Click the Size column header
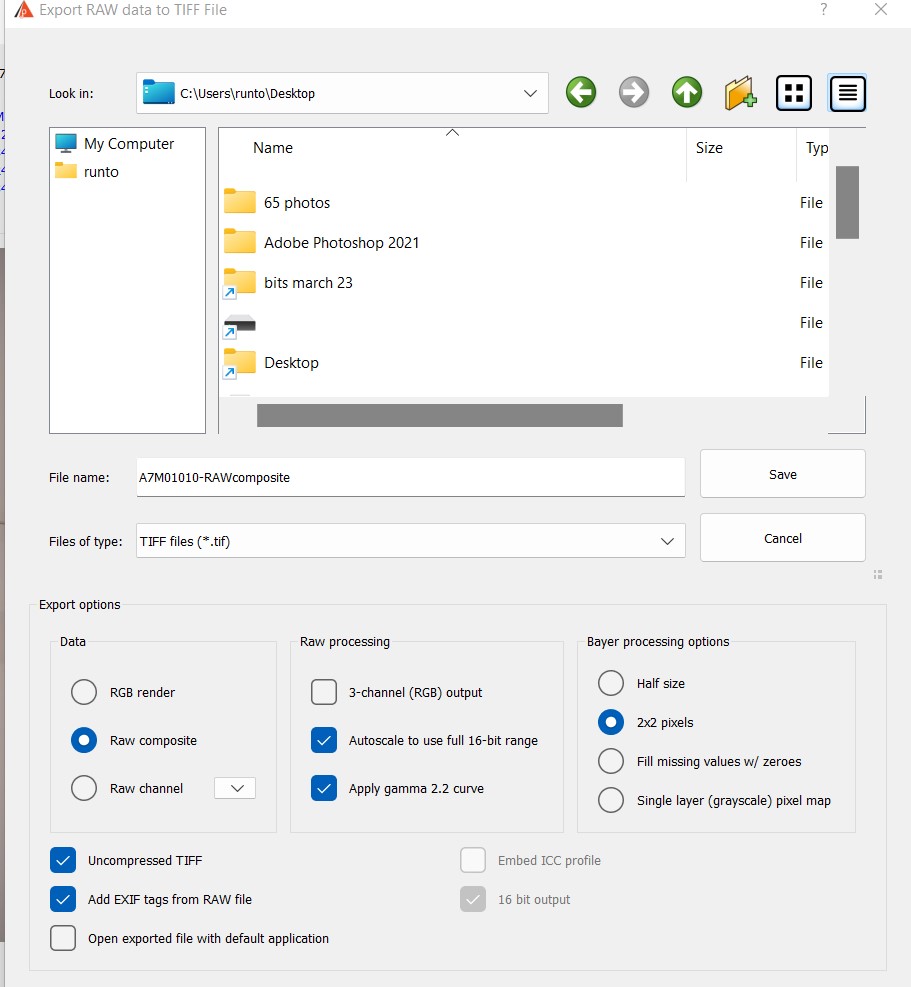Screen dimensions: 911x987 709,148
